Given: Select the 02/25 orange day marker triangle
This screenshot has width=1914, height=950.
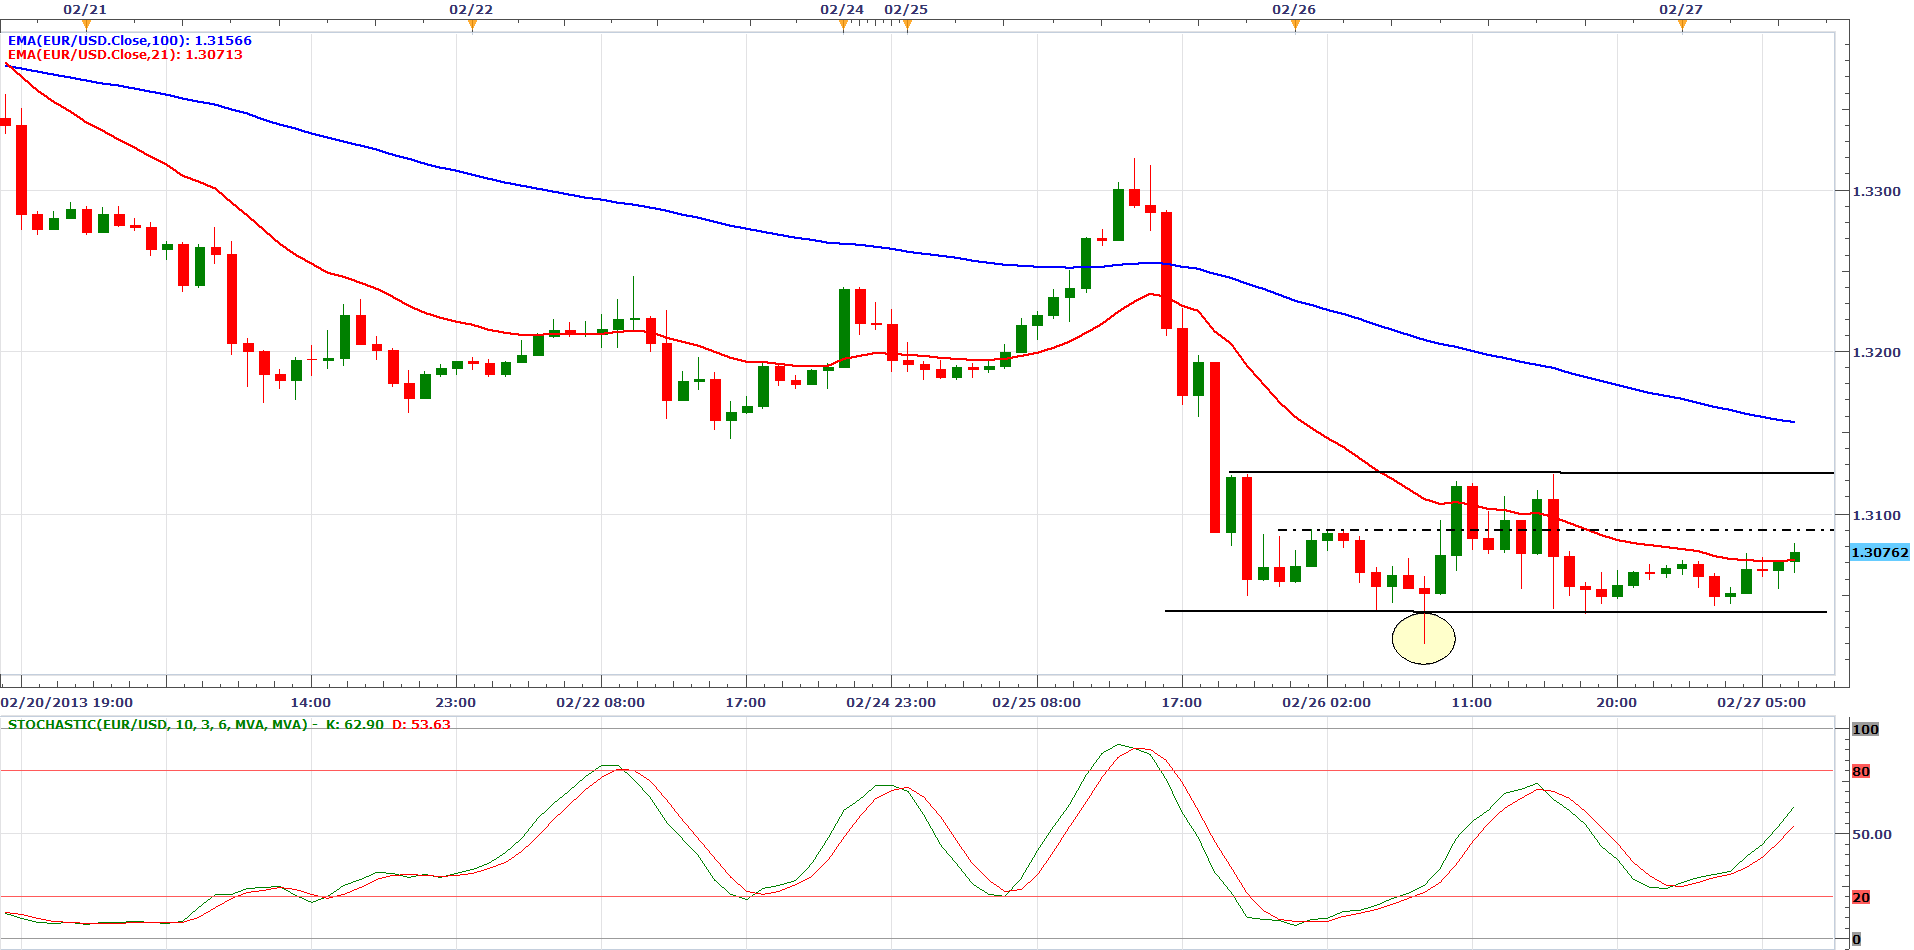Looking at the screenshot, I should (x=907, y=25).
